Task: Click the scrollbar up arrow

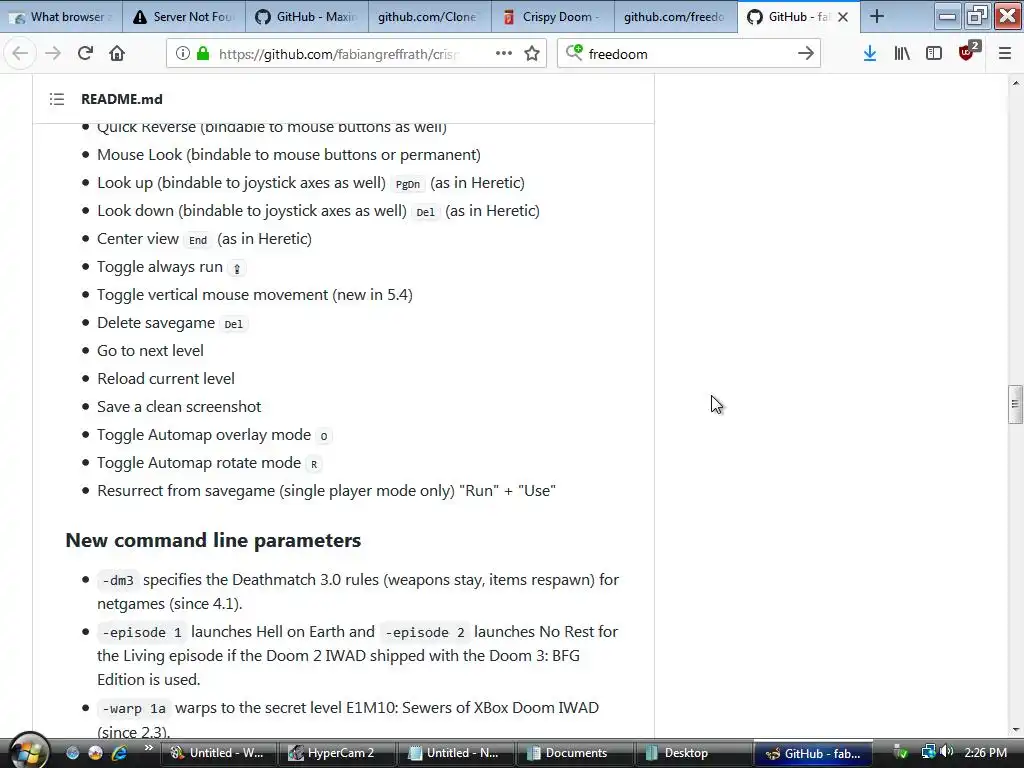Action: (x=1015, y=84)
